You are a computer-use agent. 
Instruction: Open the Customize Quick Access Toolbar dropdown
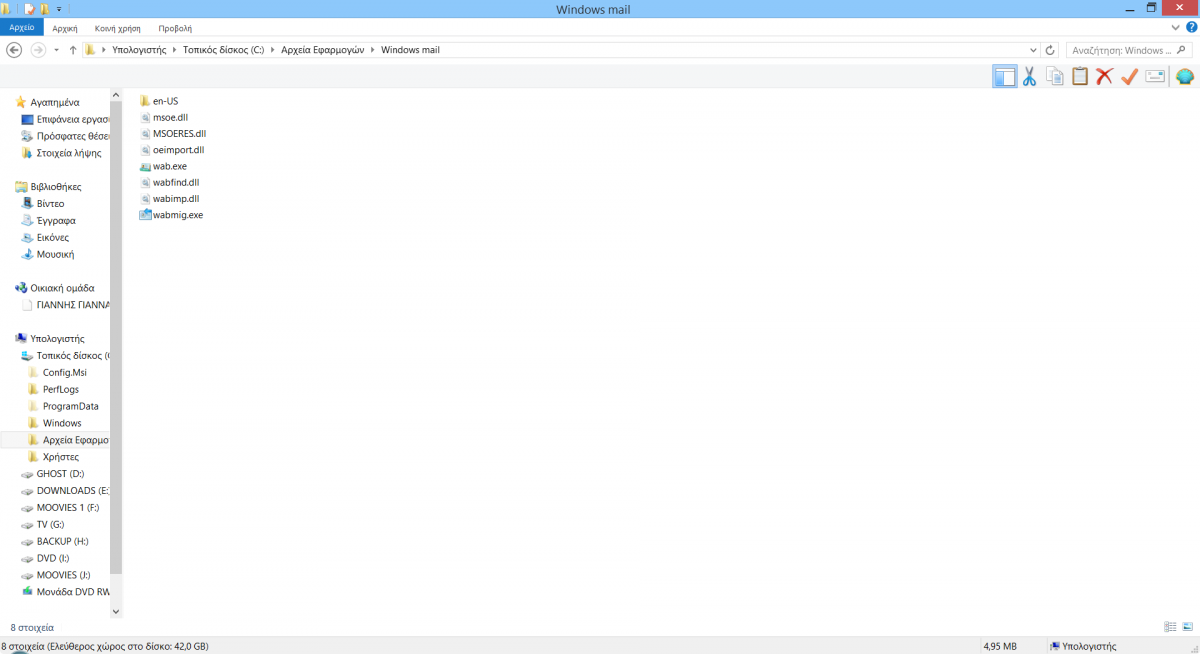pos(59,9)
